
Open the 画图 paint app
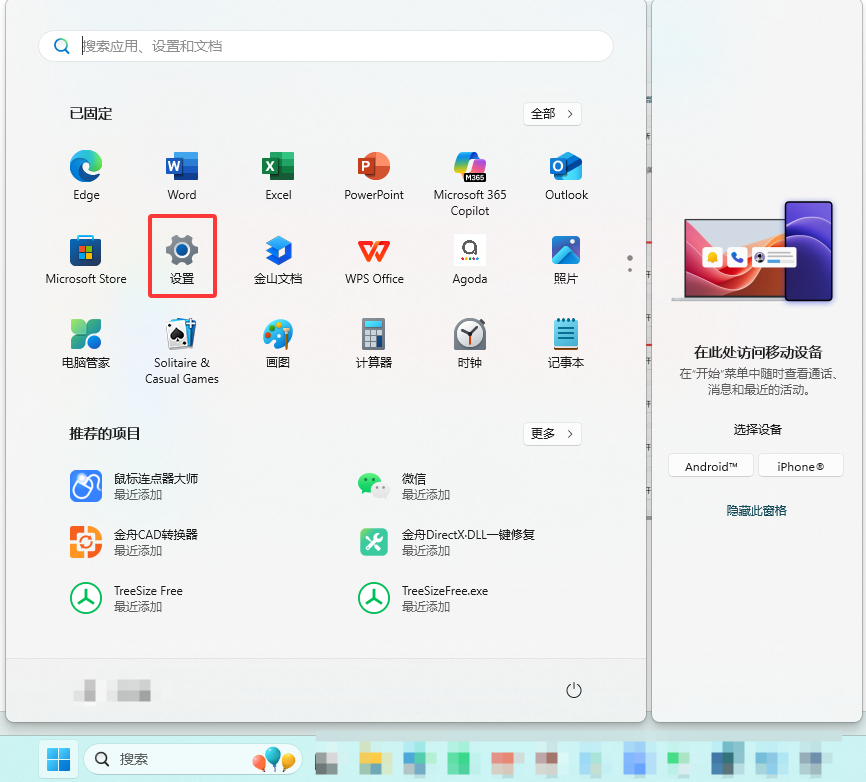coord(278,344)
